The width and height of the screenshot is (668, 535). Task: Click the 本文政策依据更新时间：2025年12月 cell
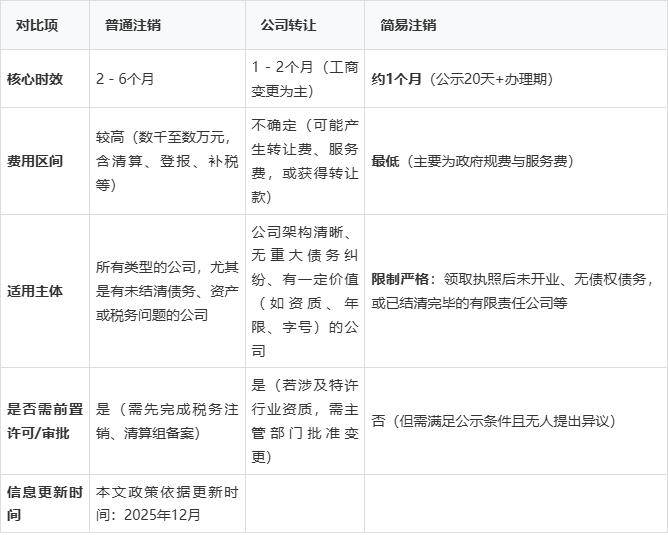coord(167,503)
